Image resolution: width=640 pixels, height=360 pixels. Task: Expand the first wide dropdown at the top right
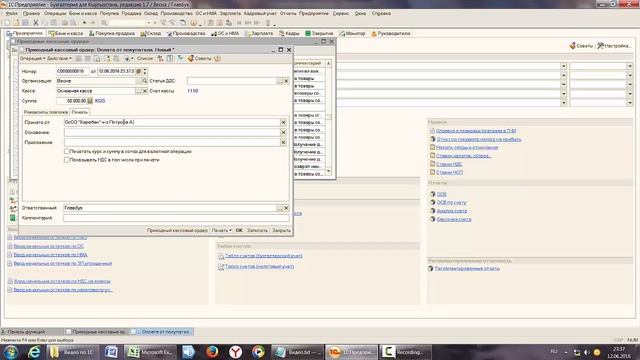coord(564,66)
